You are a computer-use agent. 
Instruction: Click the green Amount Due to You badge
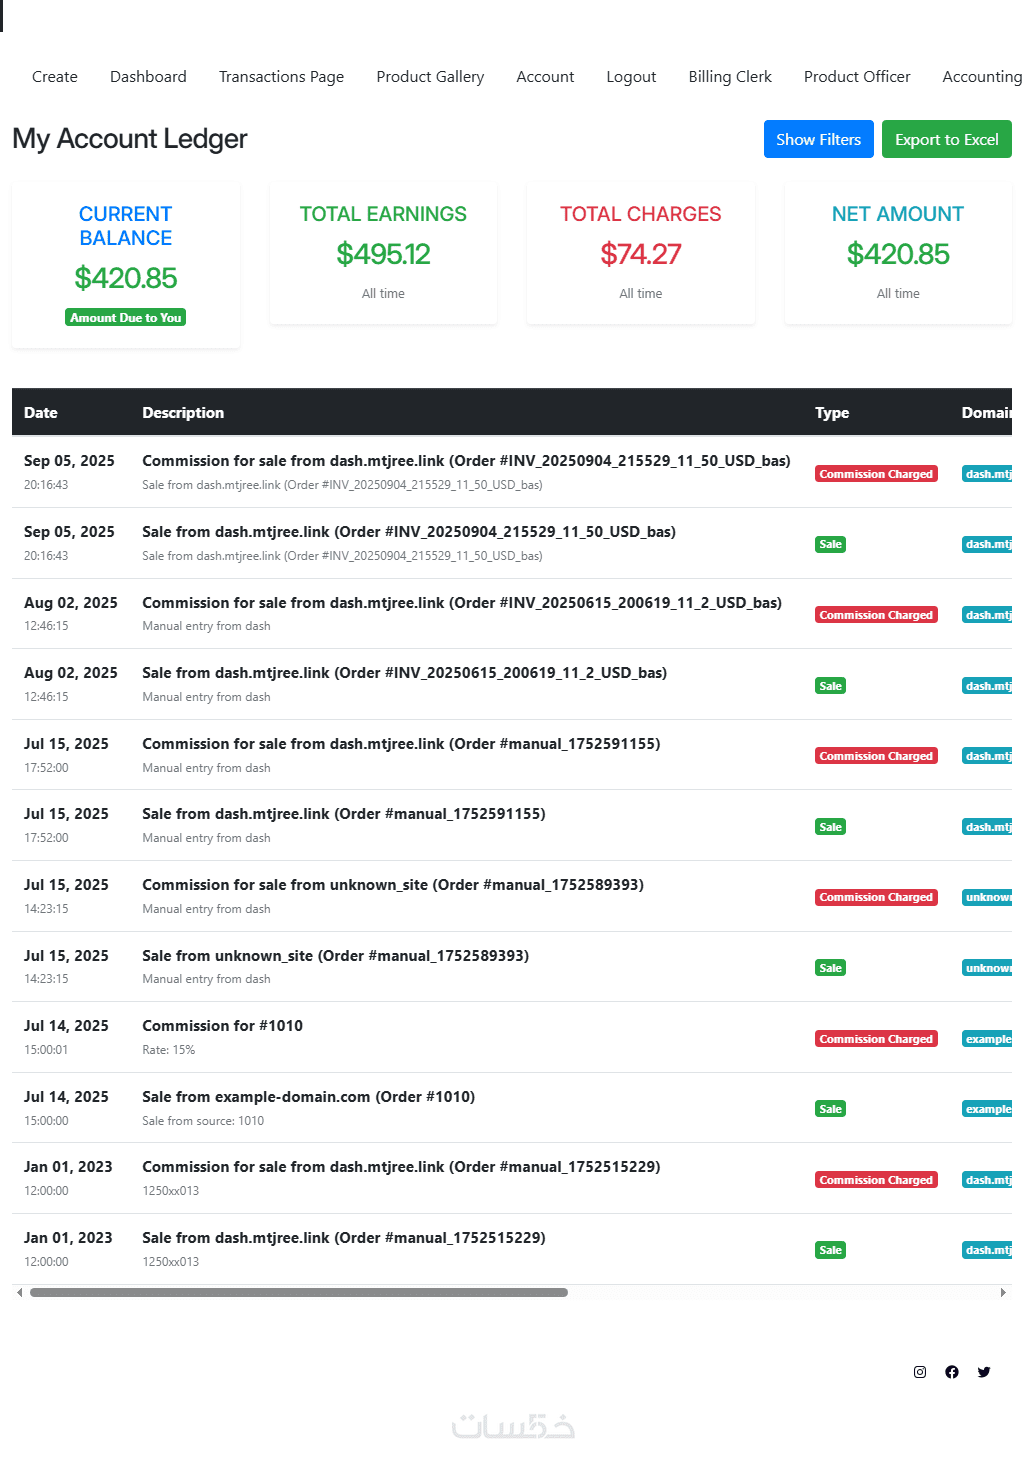click(x=126, y=318)
